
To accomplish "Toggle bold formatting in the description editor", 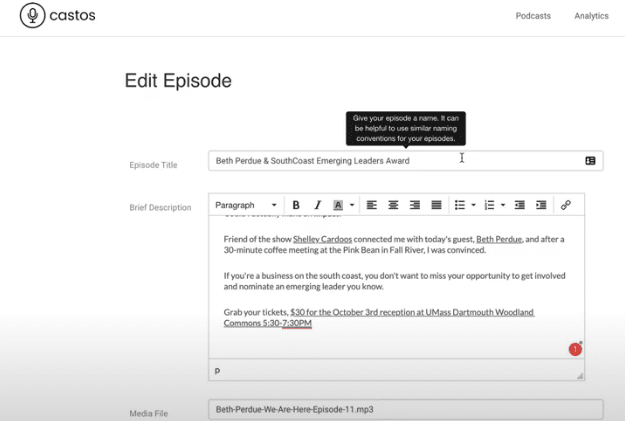I will [x=296, y=205].
